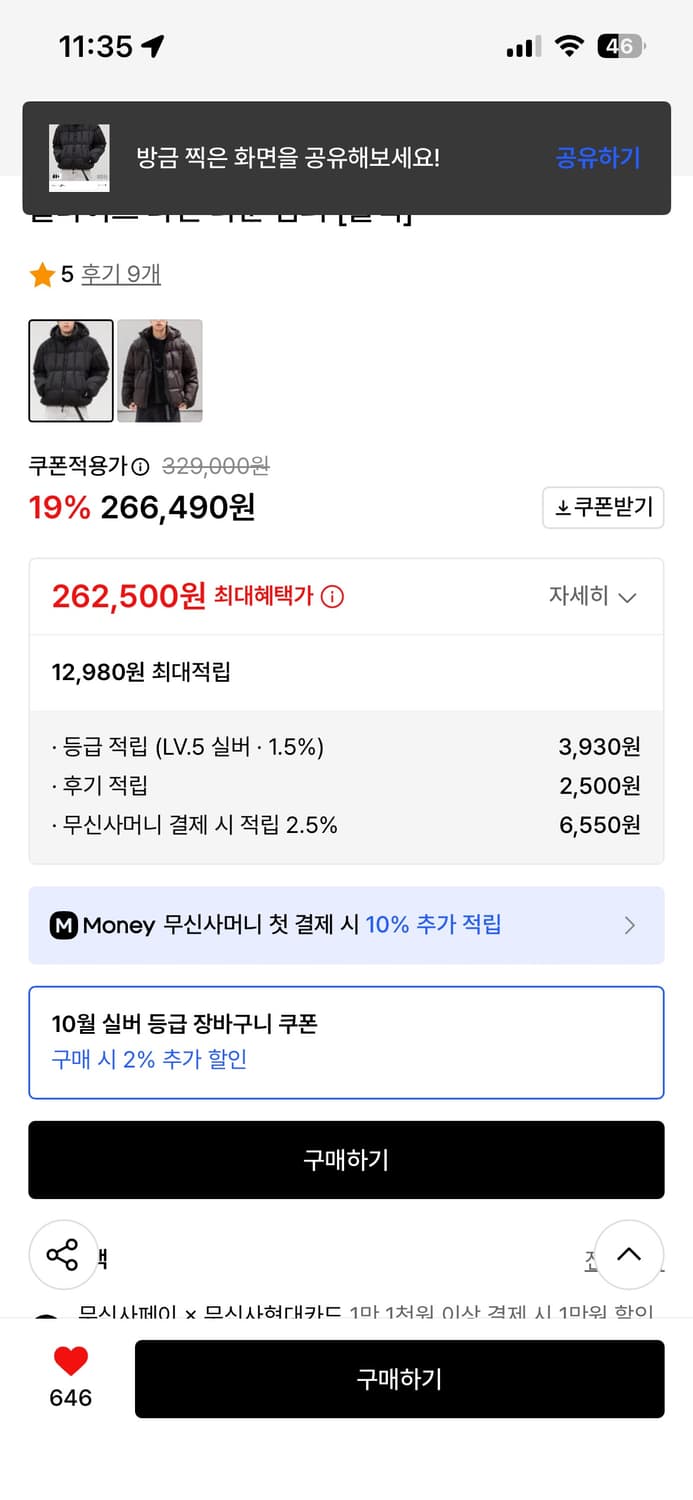This screenshot has height=1500, width=693.
Task: Tap the yellow star rating icon
Action: click(x=43, y=273)
